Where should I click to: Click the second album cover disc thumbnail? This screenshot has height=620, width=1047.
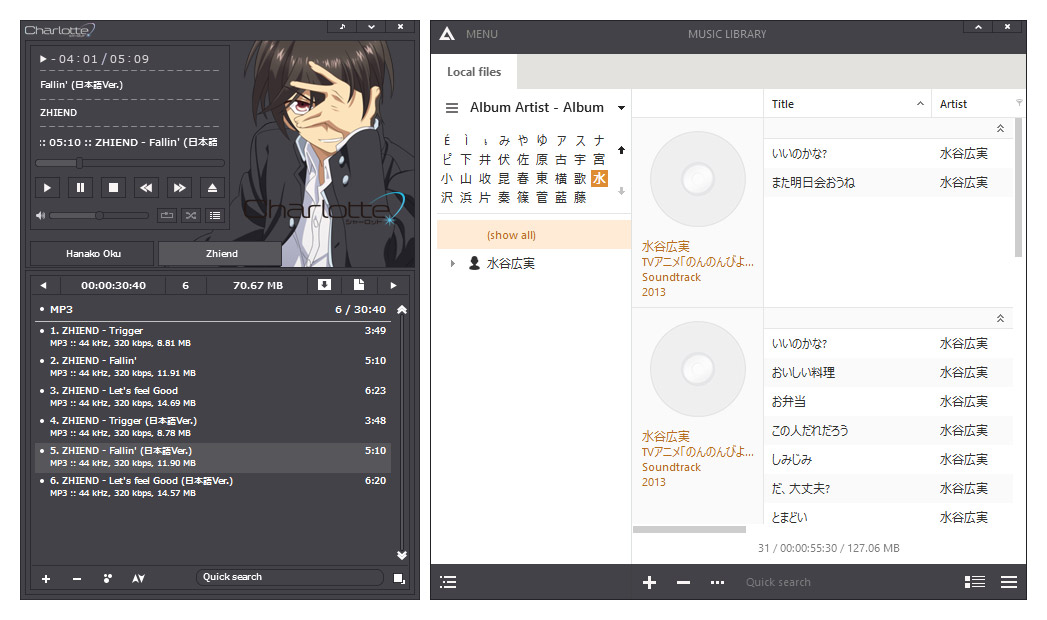pyautogui.click(x=698, y=368)
